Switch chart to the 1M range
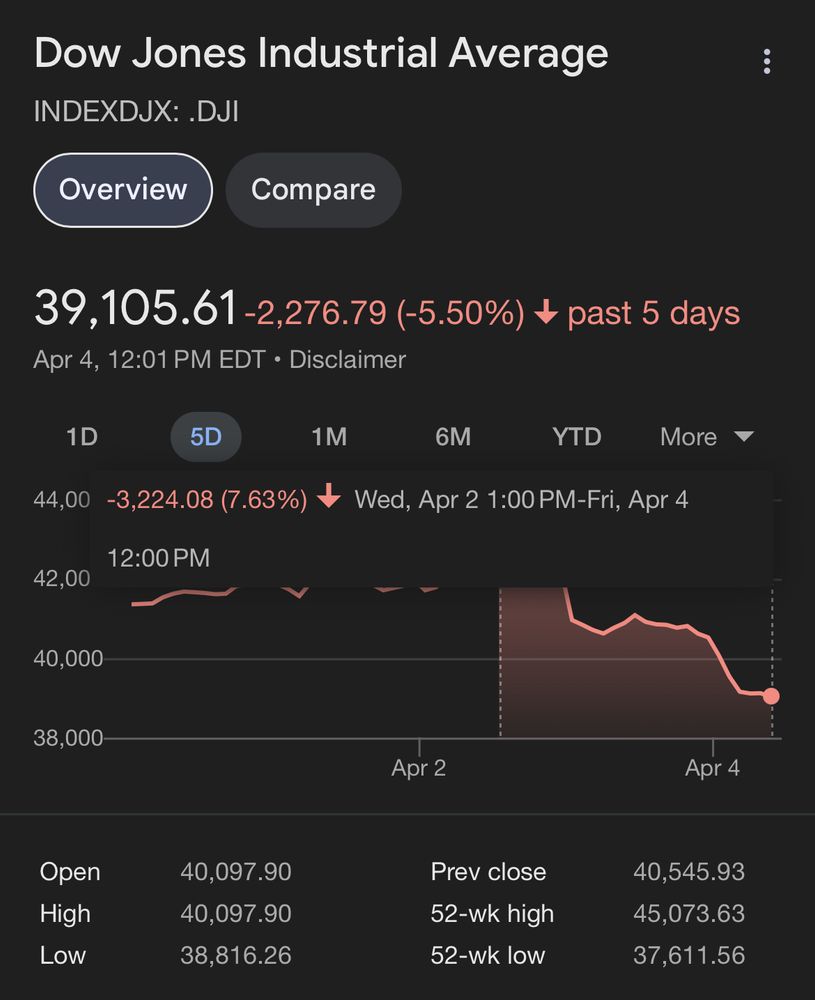This screenshot has width=815, height=1000. (329, 437)
